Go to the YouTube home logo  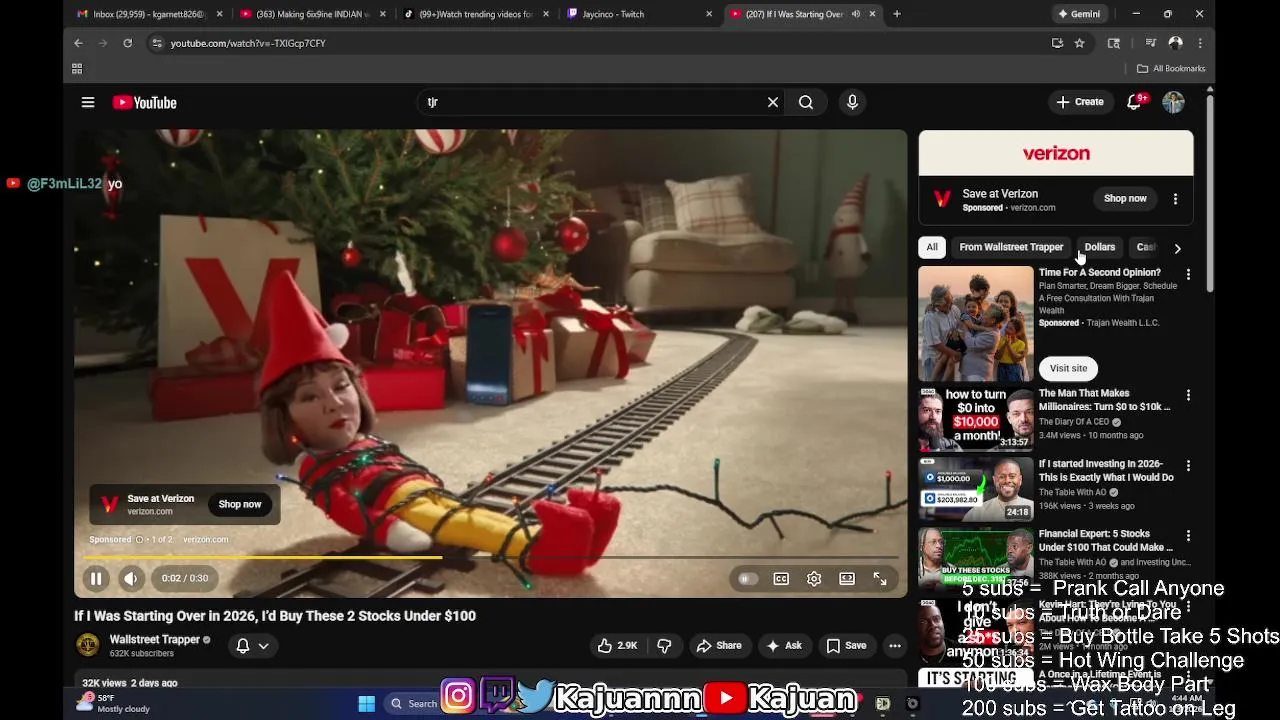click(144, 102)
